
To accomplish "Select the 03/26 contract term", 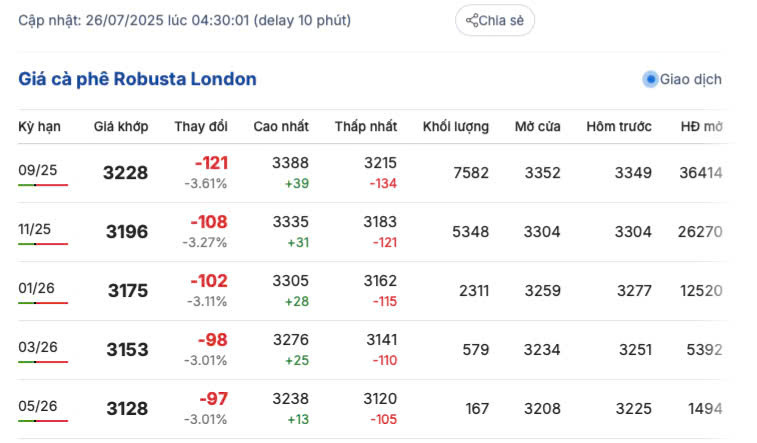I will (x=38, y=347).
